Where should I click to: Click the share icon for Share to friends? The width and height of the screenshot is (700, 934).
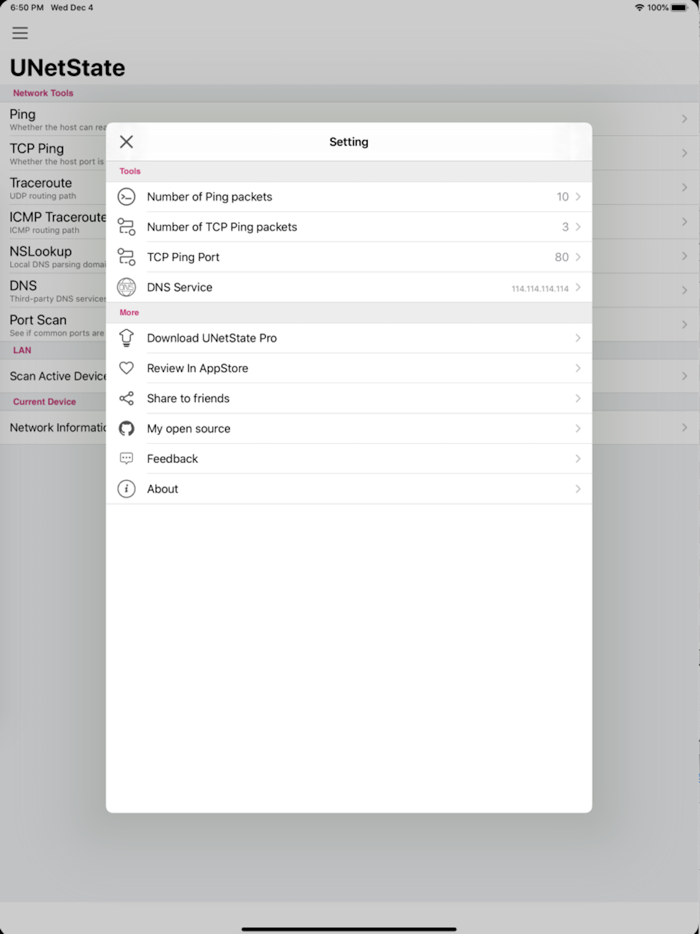pyautogui.click(x=126, y=398)
